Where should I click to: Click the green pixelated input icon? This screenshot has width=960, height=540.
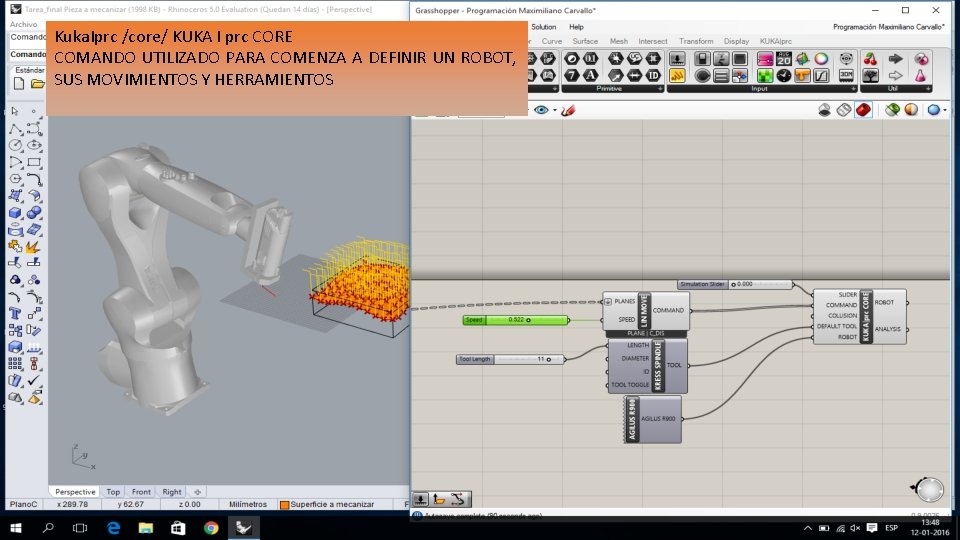tap(765, 76)
